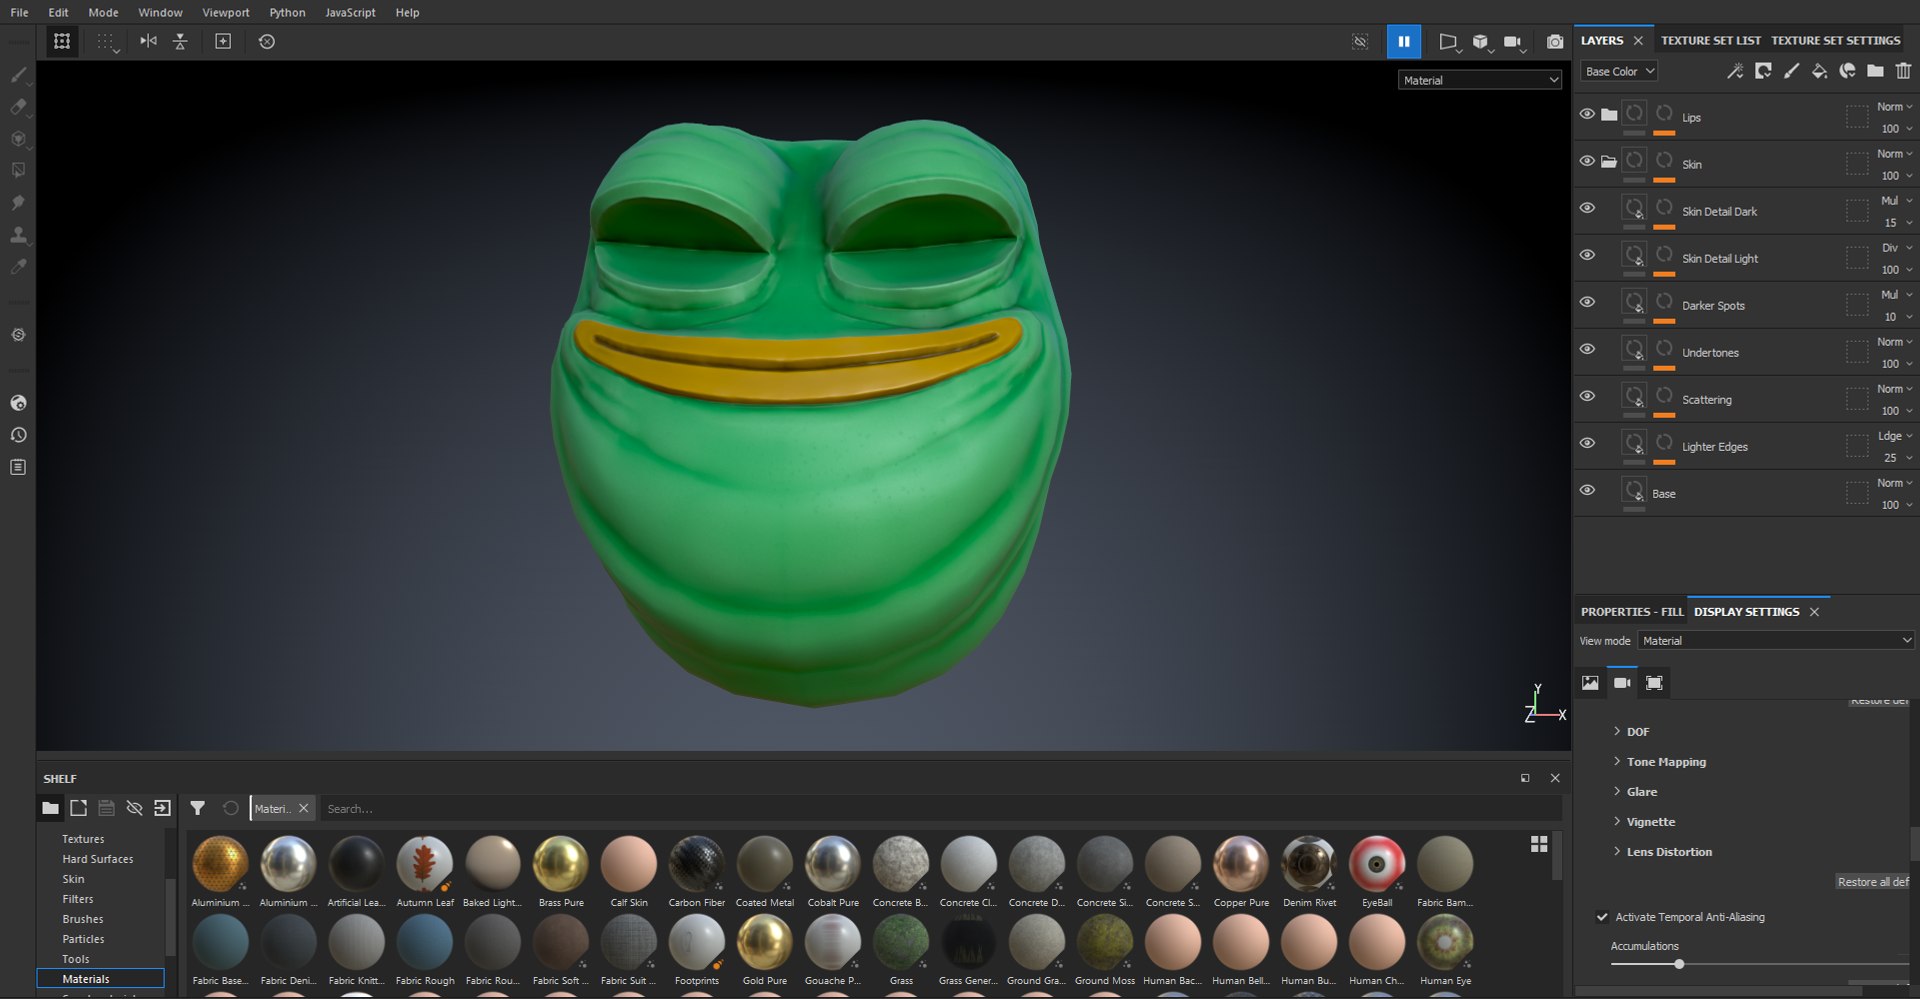Switch to Texture Set List tab
The image size is (1920, 999).
(1711, 40)
